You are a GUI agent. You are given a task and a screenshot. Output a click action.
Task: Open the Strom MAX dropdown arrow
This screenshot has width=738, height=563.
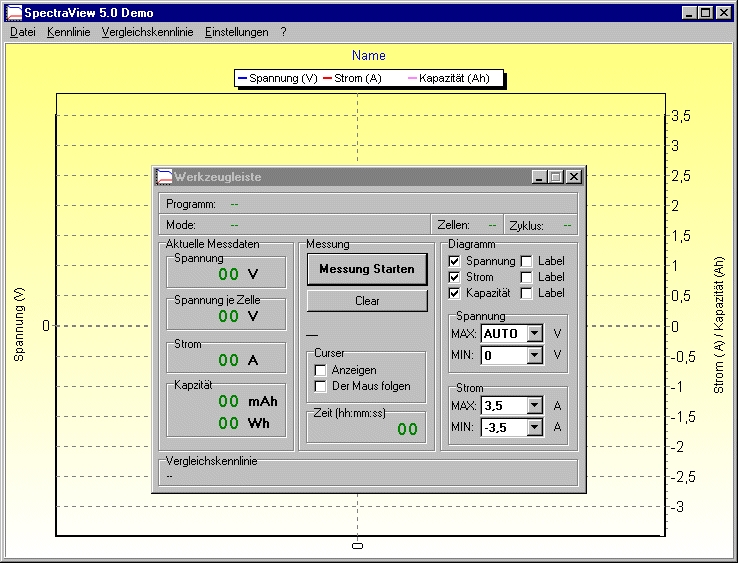tap(534, 405)
